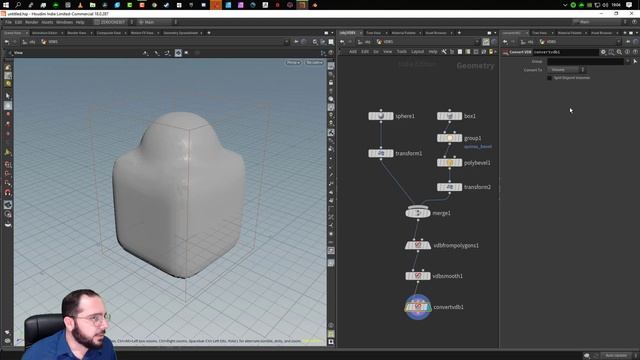The height and width of the screenshot is (360, 640).
Task: Go back in viewport path bar
Action: [7, 42]
